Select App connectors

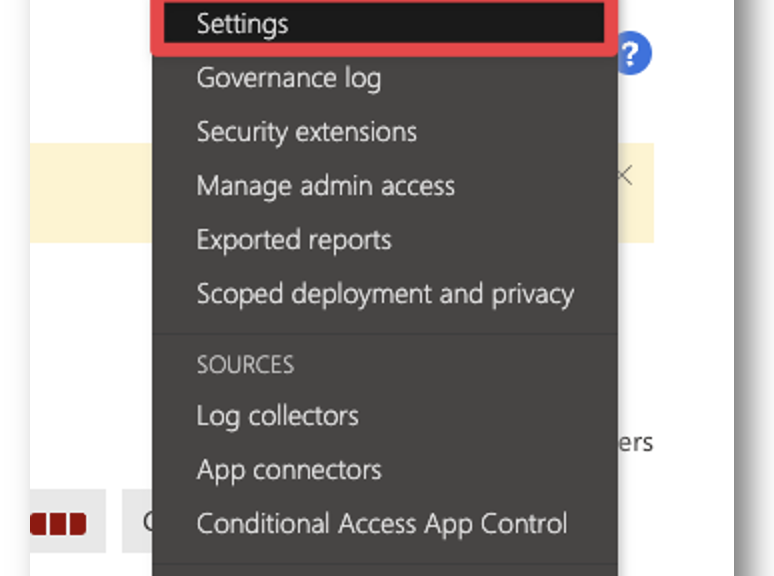click(x=289, y=470)
